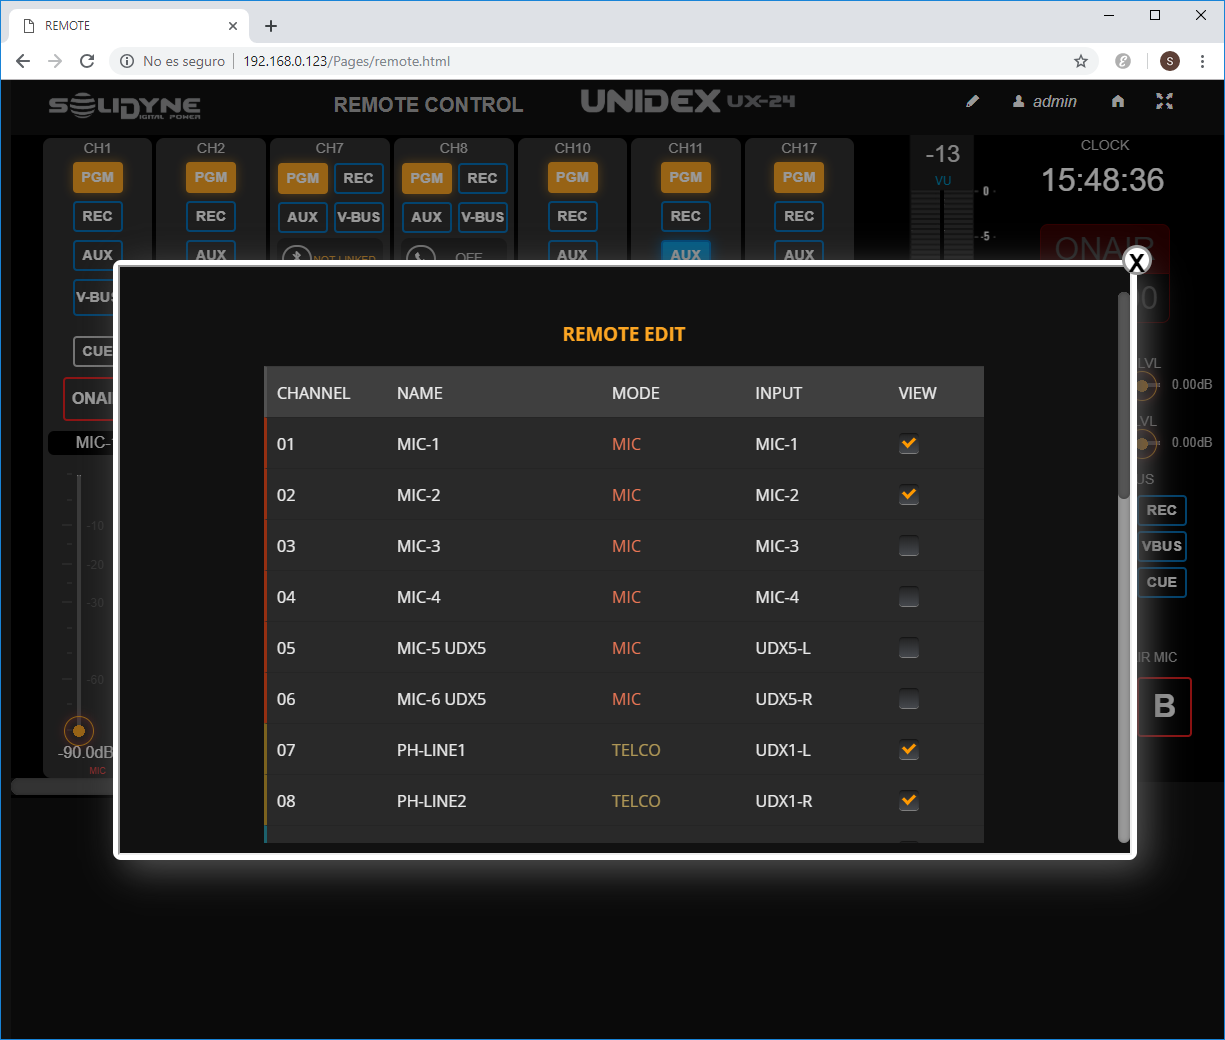Click the MODE value MIC for channel 05
This screenshot has width=1225, height=1040.
pyautogui.click(x=626, y=648)
